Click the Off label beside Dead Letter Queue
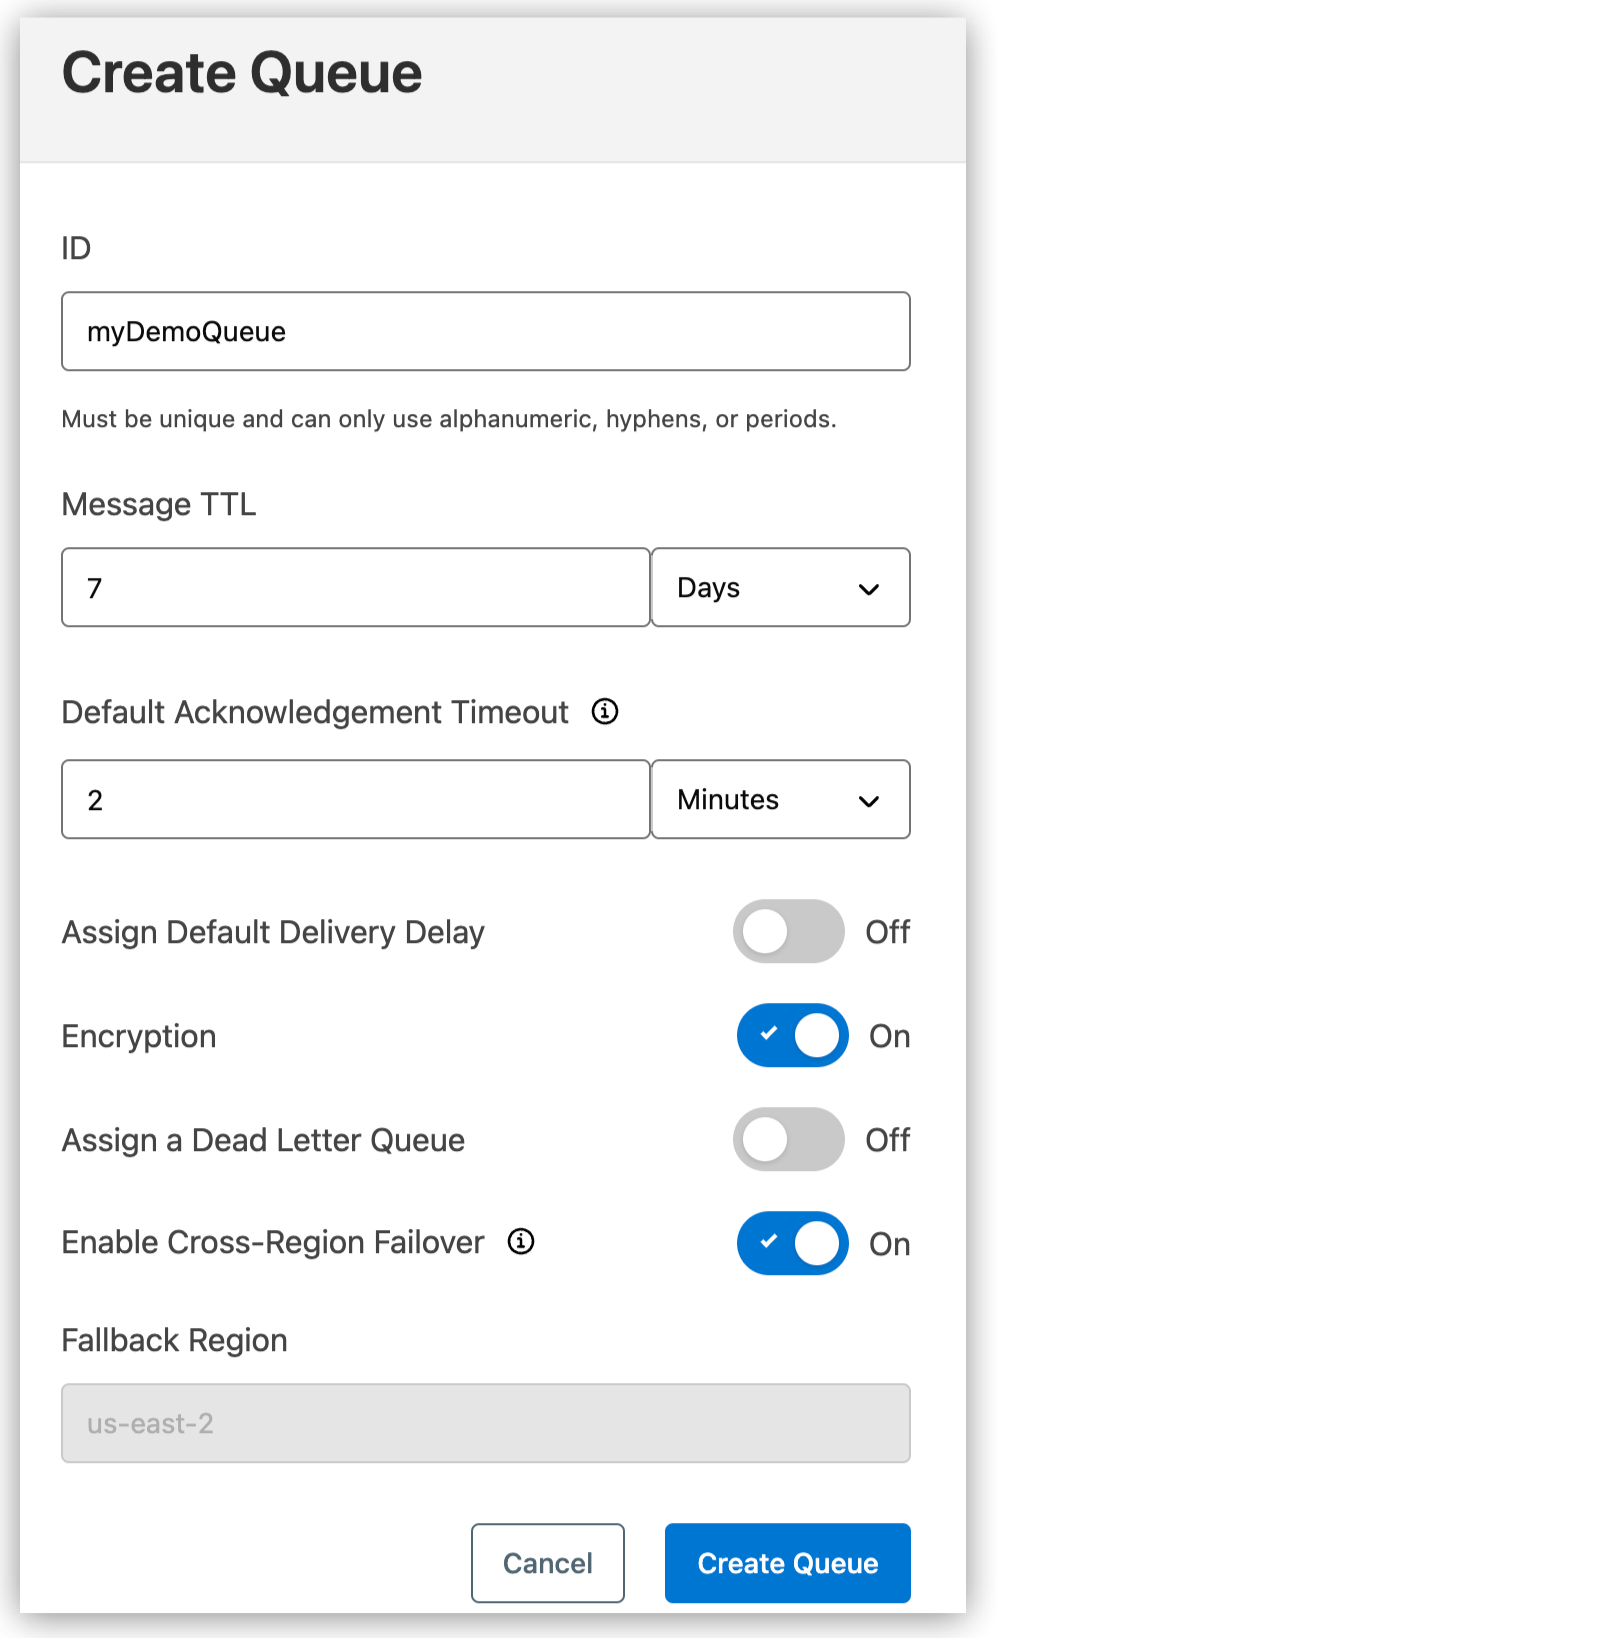Viewport: 1618px width, 1638px height. pos(887,1139)
